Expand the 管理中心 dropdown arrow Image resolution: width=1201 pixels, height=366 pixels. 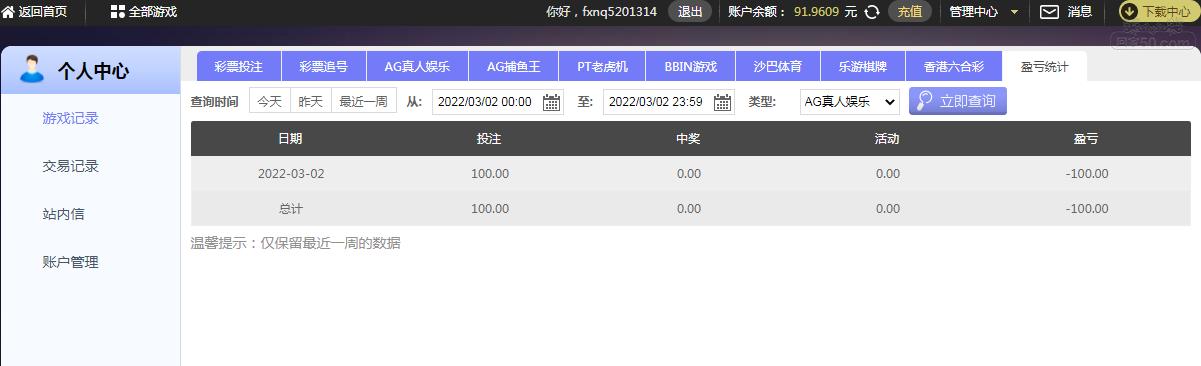coord(1015,12)
